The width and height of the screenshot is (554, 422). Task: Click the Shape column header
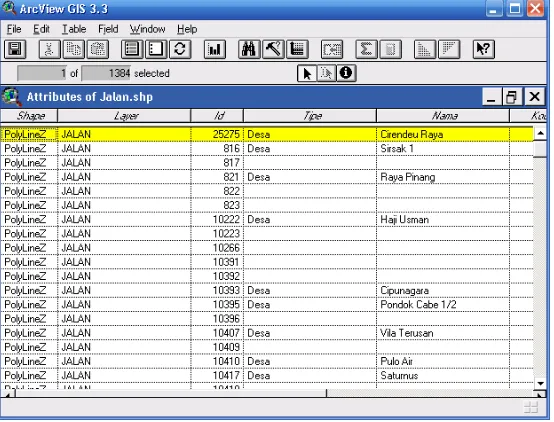click(29, 116)
